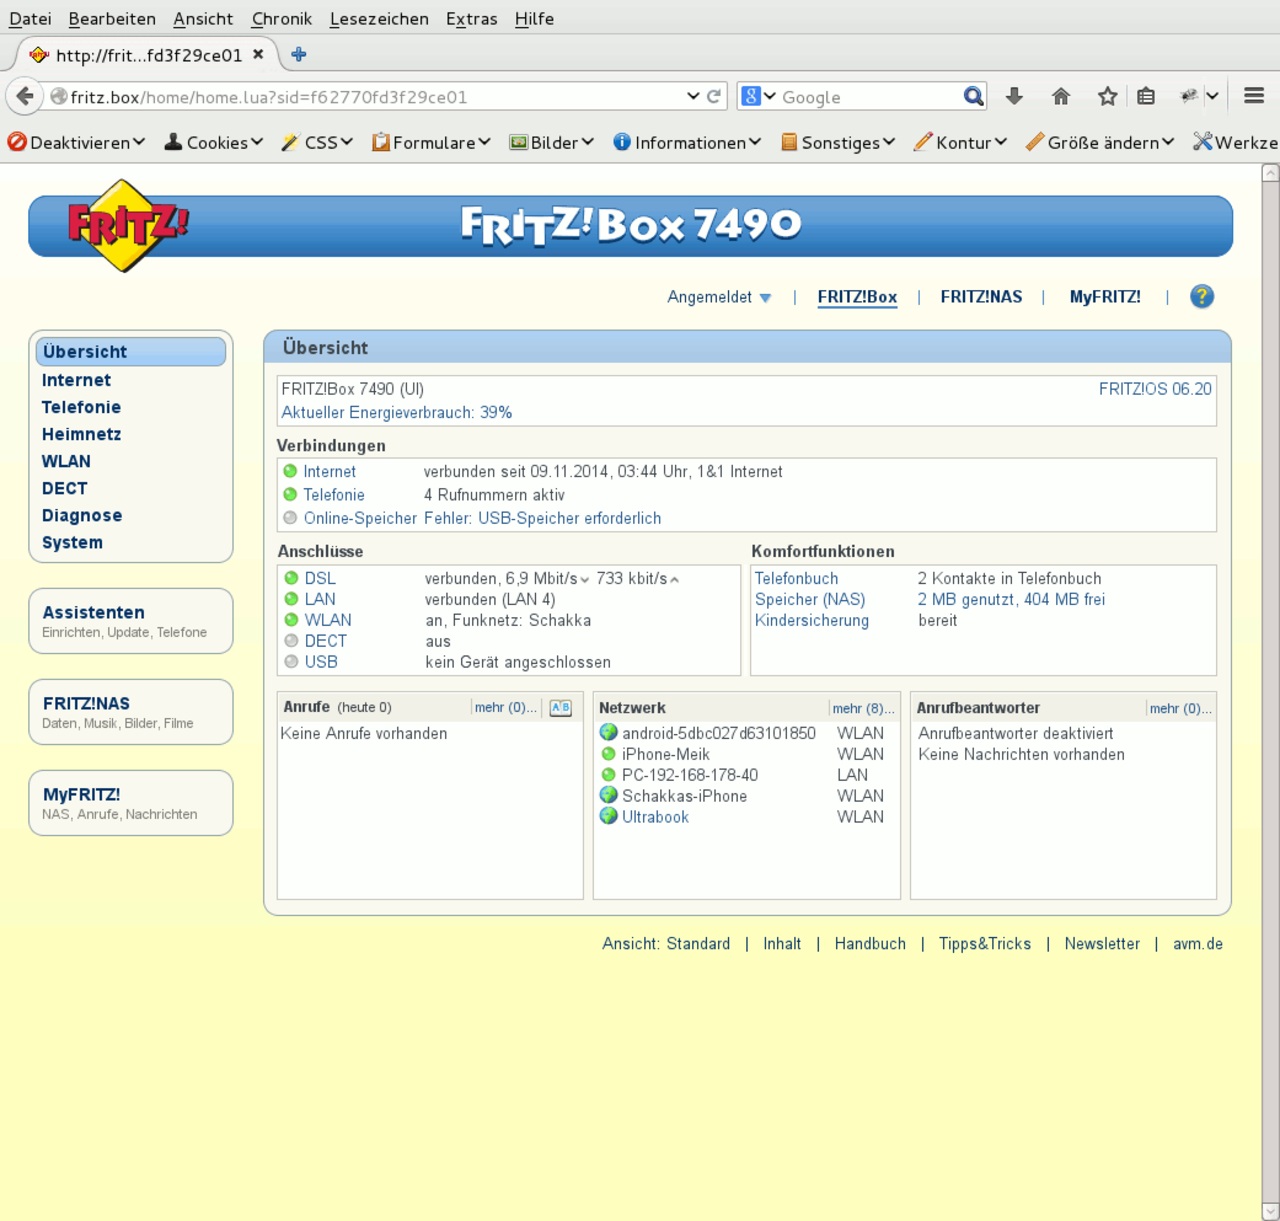Open the search engine selector dropdown

coord(757,96)
